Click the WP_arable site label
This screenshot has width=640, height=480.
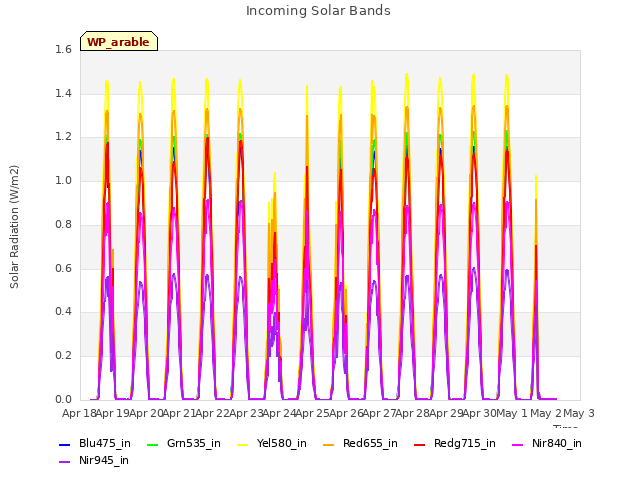click(x=119, y=42)
